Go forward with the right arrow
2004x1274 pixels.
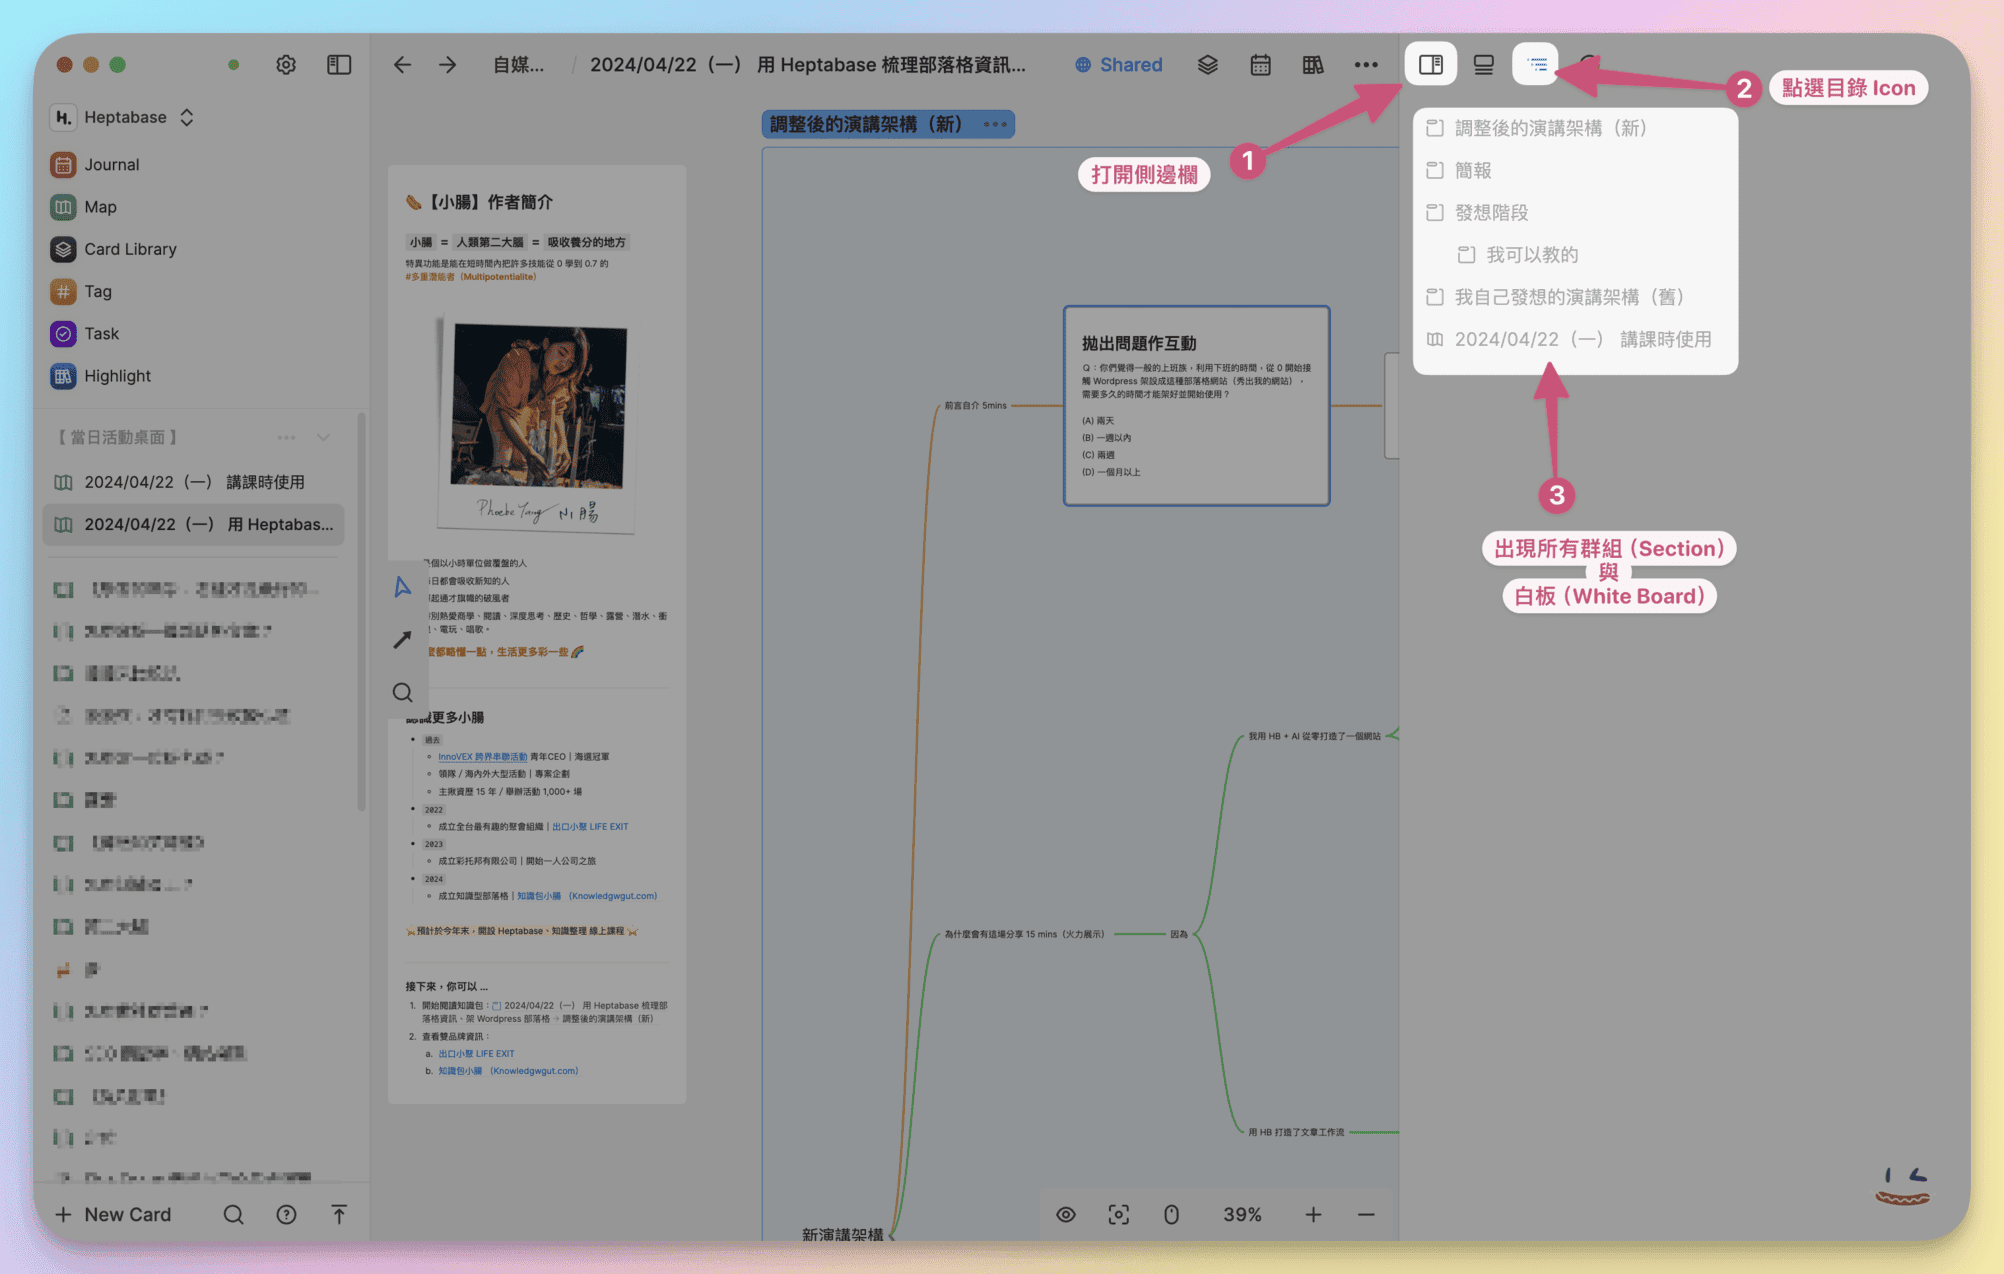point(447,65)
